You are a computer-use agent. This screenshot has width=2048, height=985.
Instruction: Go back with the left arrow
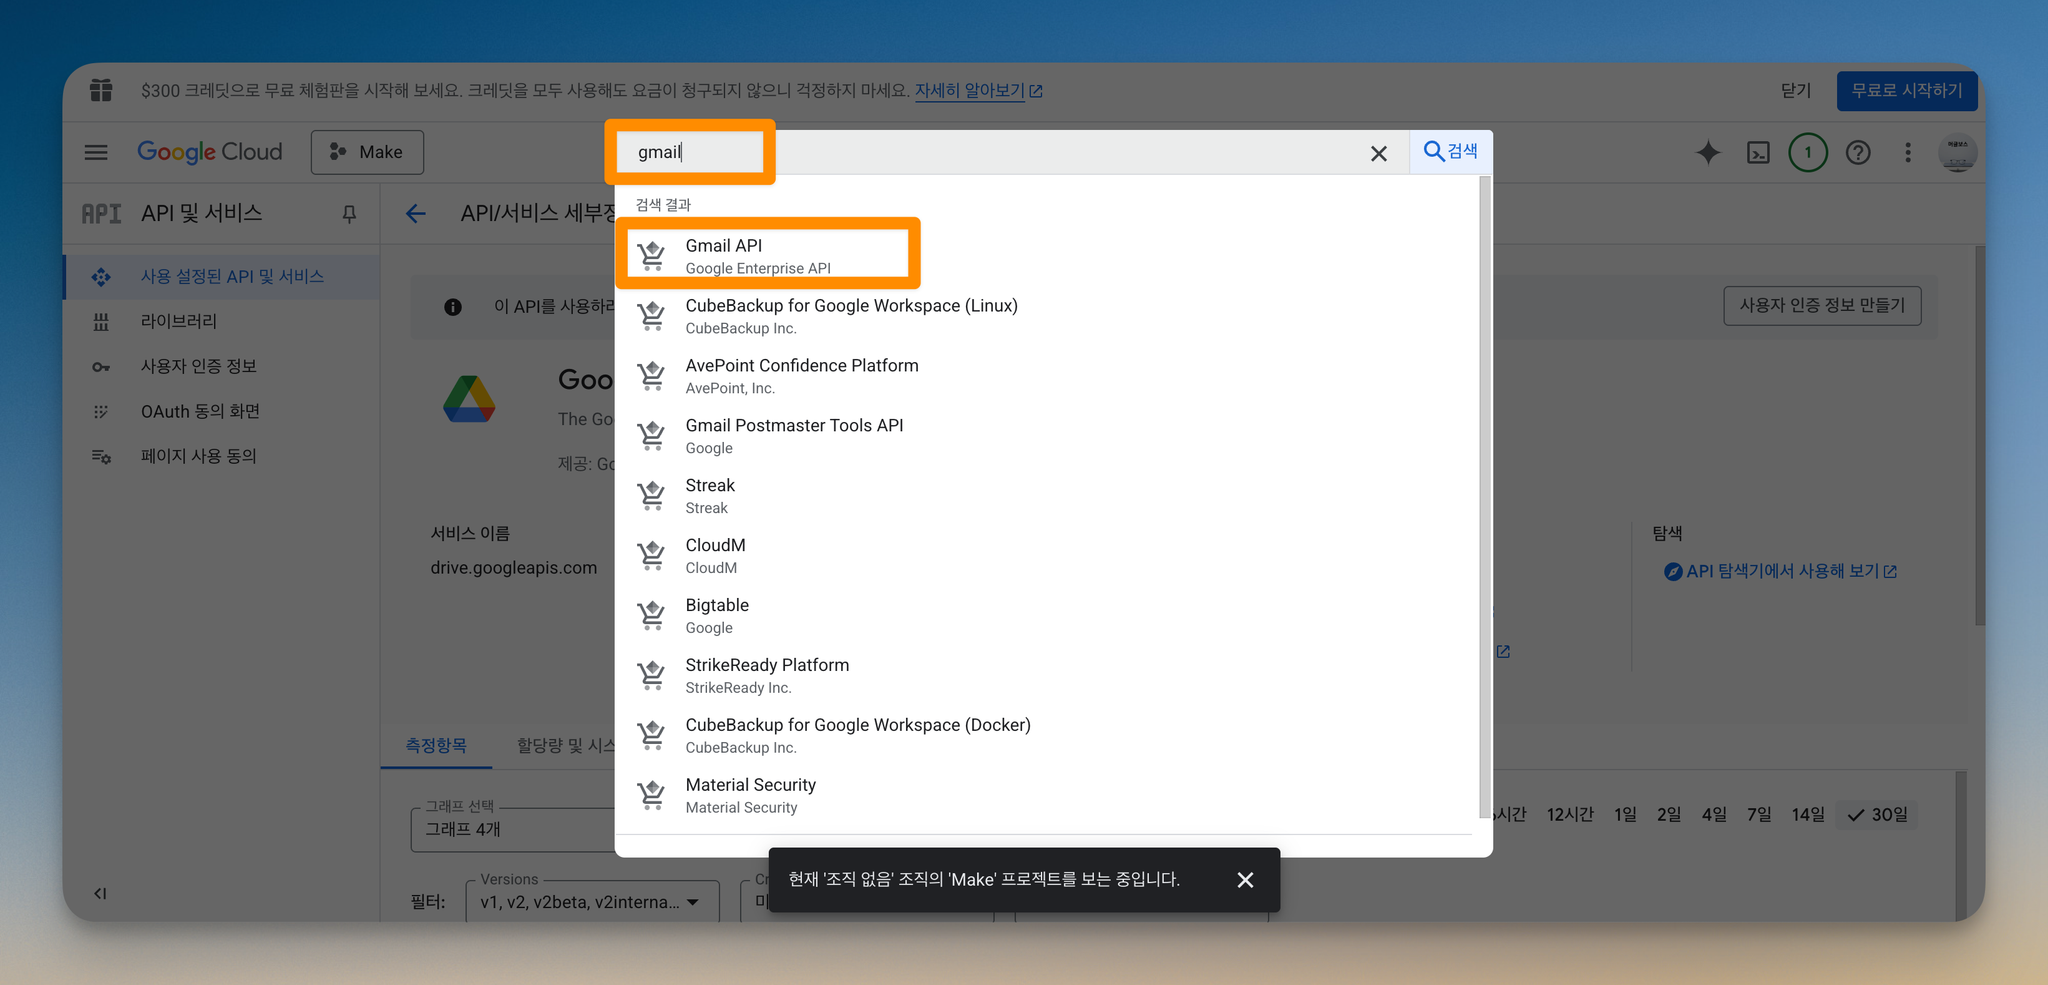pos(416,213)
